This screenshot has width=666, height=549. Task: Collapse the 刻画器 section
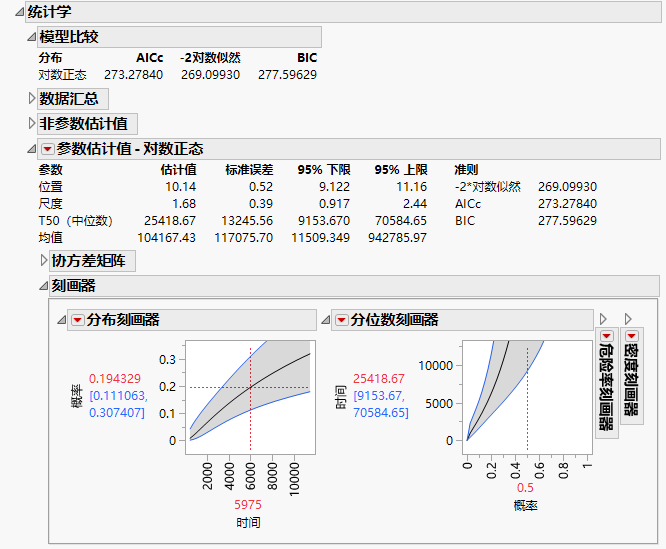[x=43, y=286]
